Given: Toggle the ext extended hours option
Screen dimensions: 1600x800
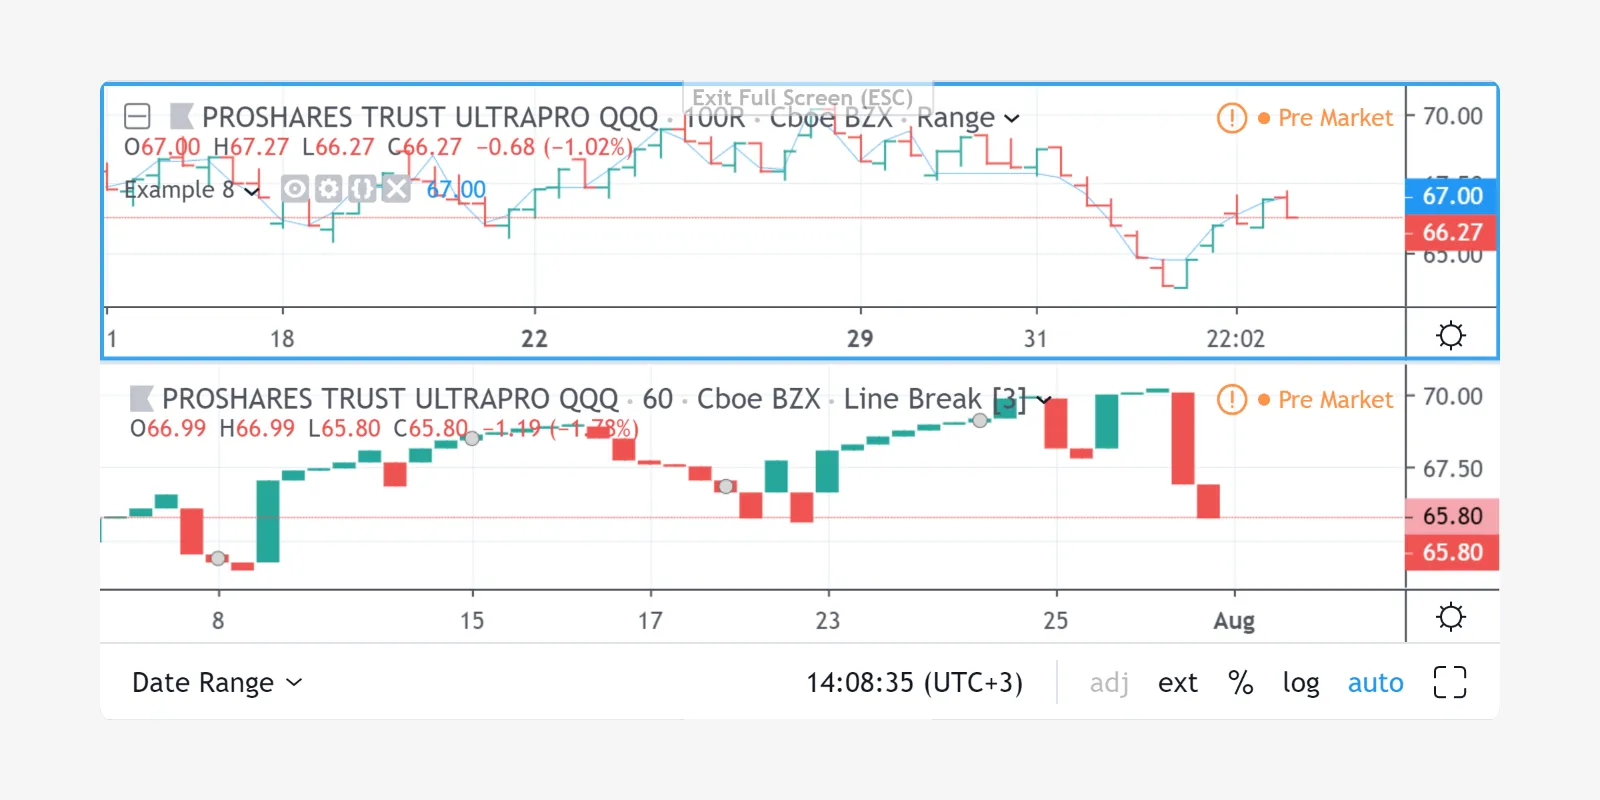Looking at the screenshot, I should (x=1177, y=682).
